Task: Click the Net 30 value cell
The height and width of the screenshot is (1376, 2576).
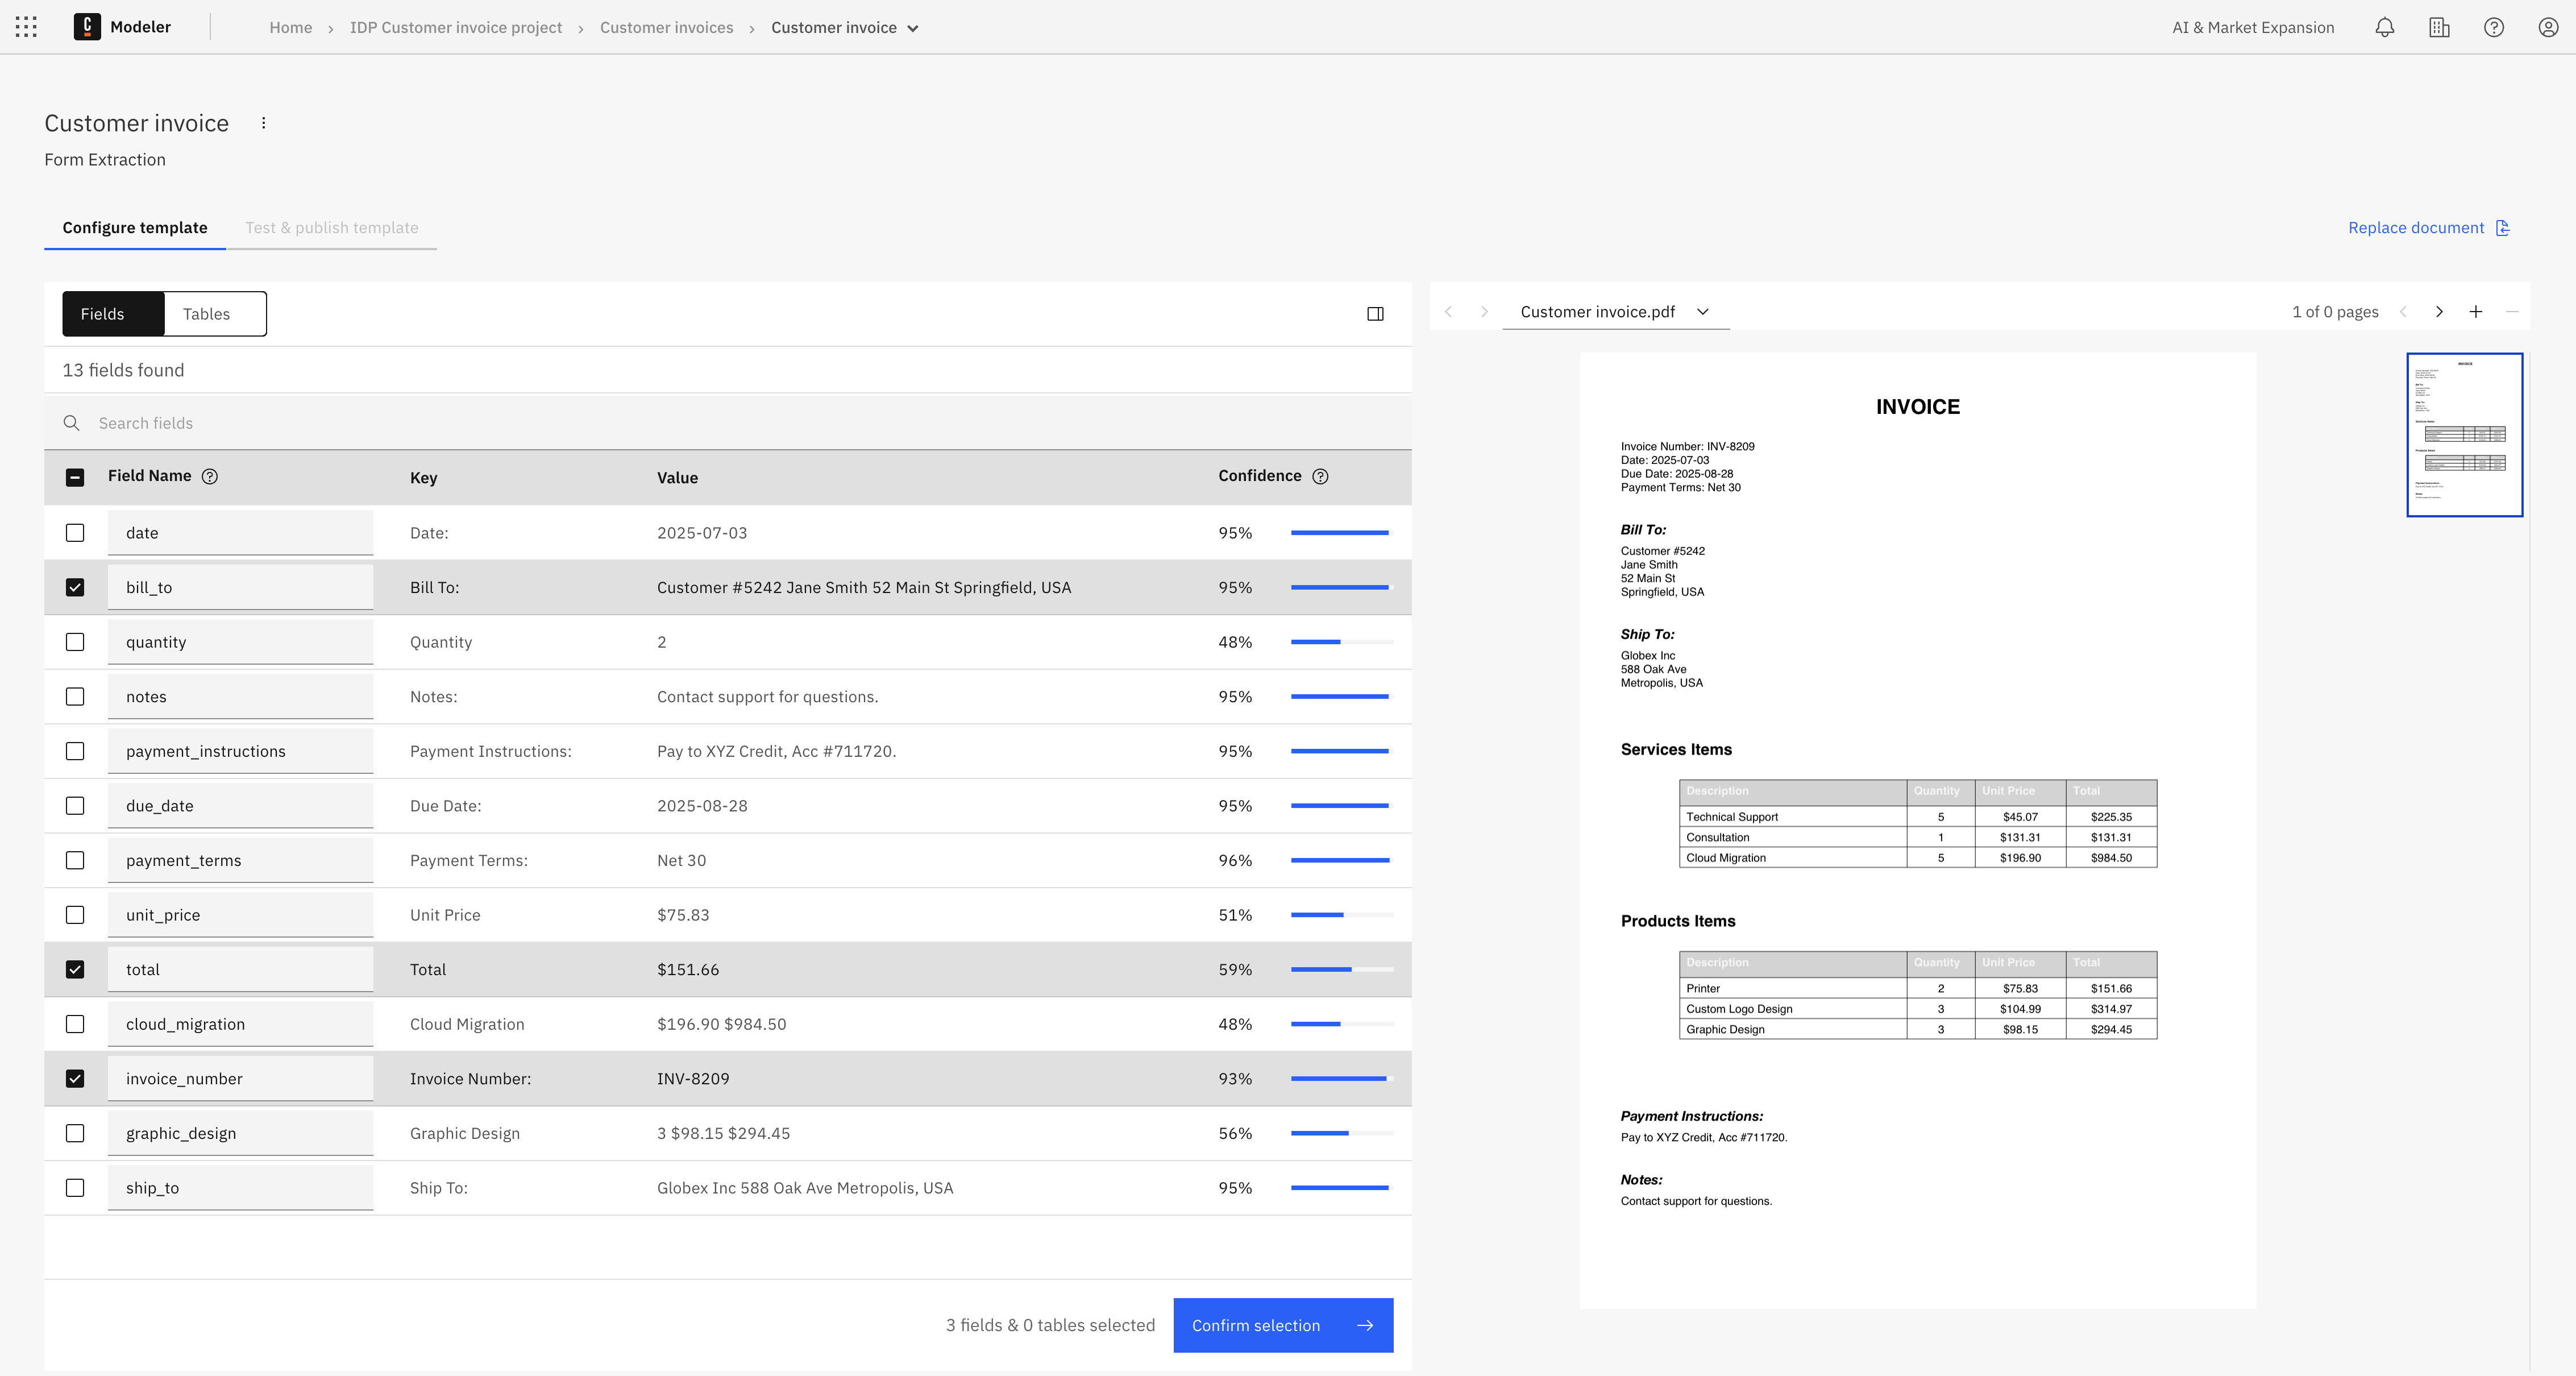Action: pyautogui.click(x=681, y=861)
